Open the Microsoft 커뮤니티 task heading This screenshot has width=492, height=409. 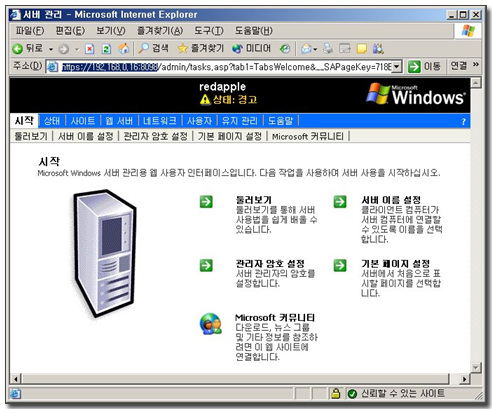[x=275, y=317]
